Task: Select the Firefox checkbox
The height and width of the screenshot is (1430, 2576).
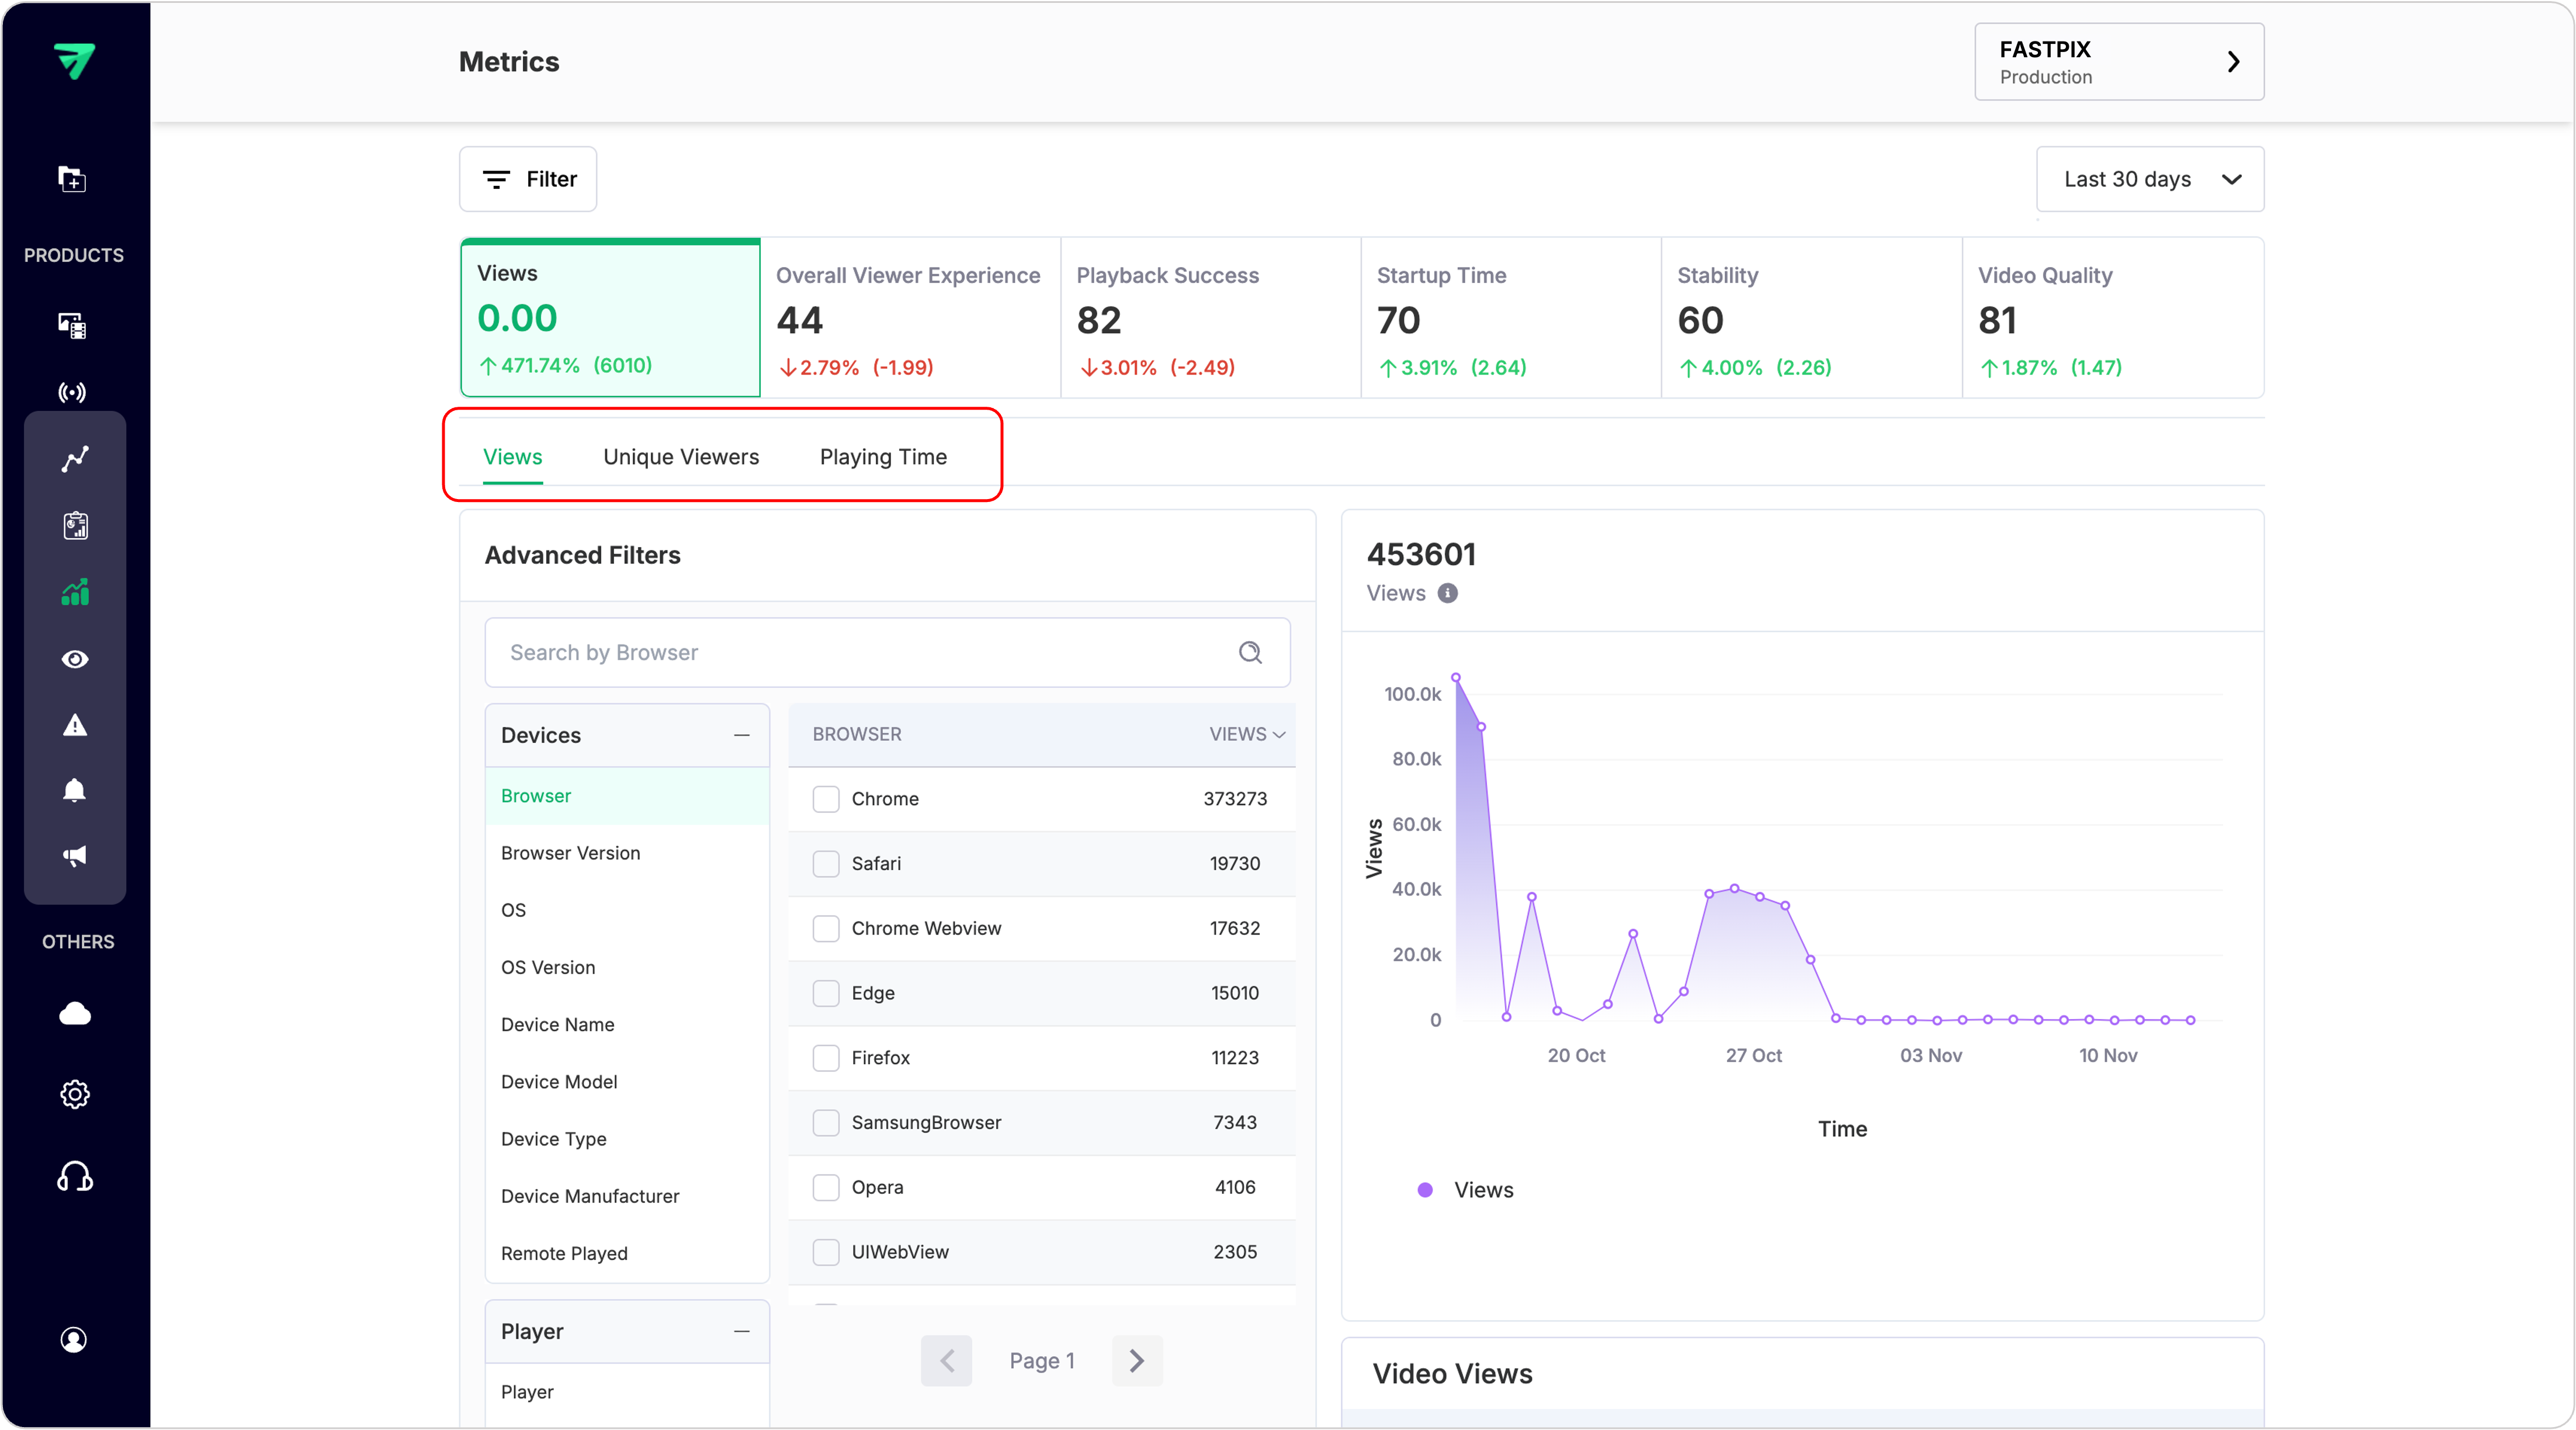Action: pyautogui.click(x=825, y=1058)
